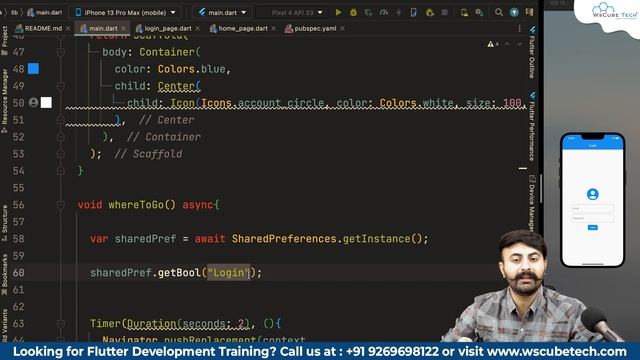The width and height of the screenshot is (640, 360).
Task: Collapse the Timer block on line 63
Action: coord(61,323)
